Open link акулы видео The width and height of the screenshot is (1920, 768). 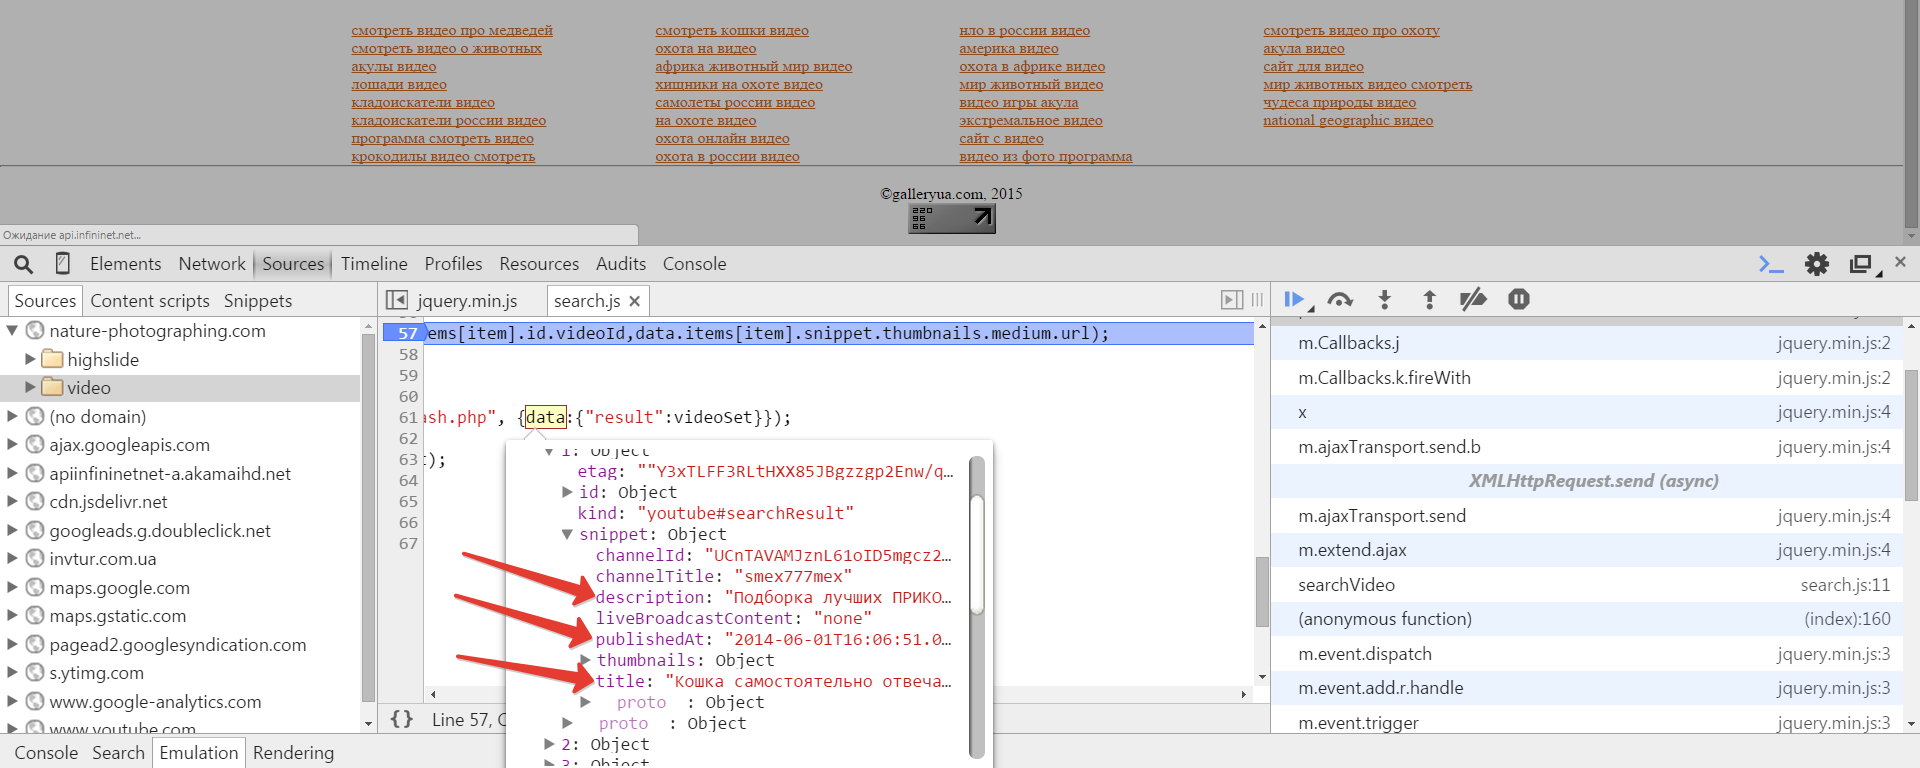(394, 67)
